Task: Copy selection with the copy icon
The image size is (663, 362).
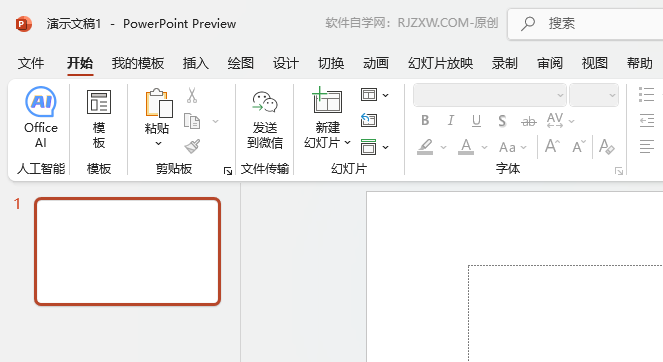Action: pyautogui.click(x=192, y=121)
